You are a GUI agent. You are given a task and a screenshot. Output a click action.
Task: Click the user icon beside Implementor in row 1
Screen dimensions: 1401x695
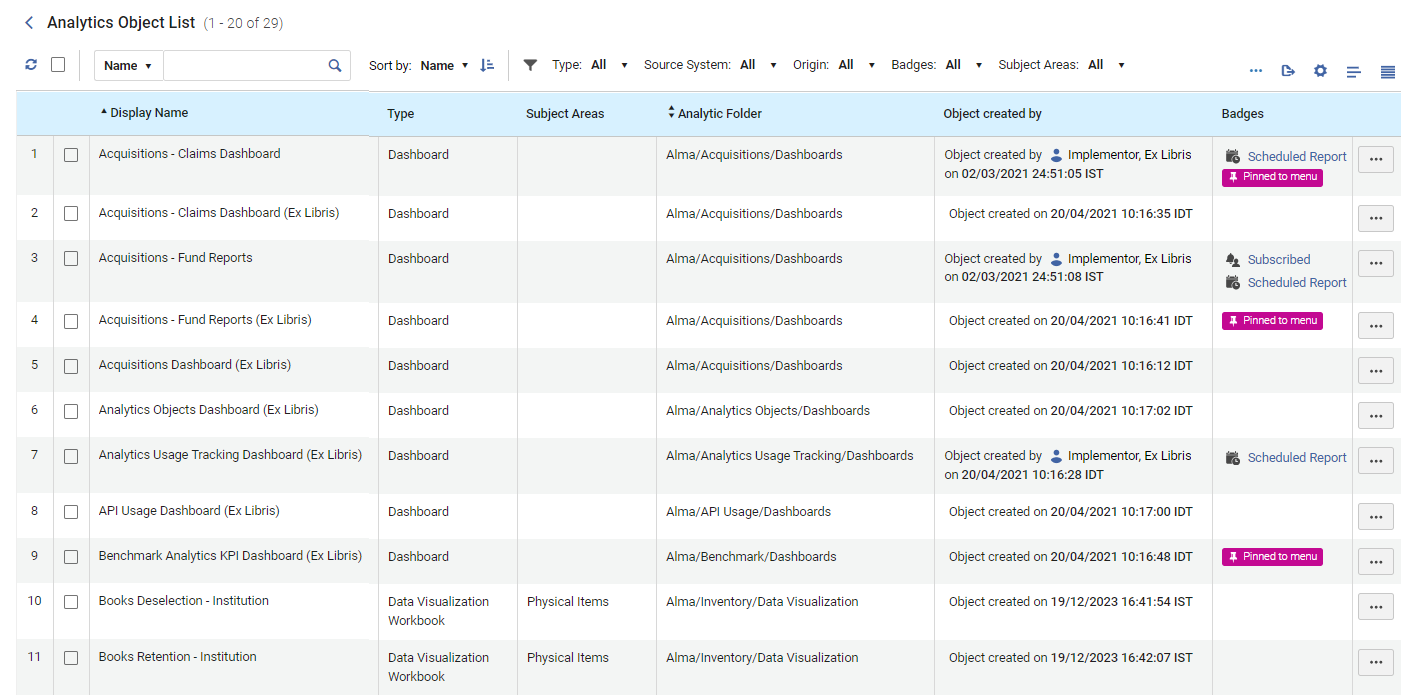point(1056,155)
